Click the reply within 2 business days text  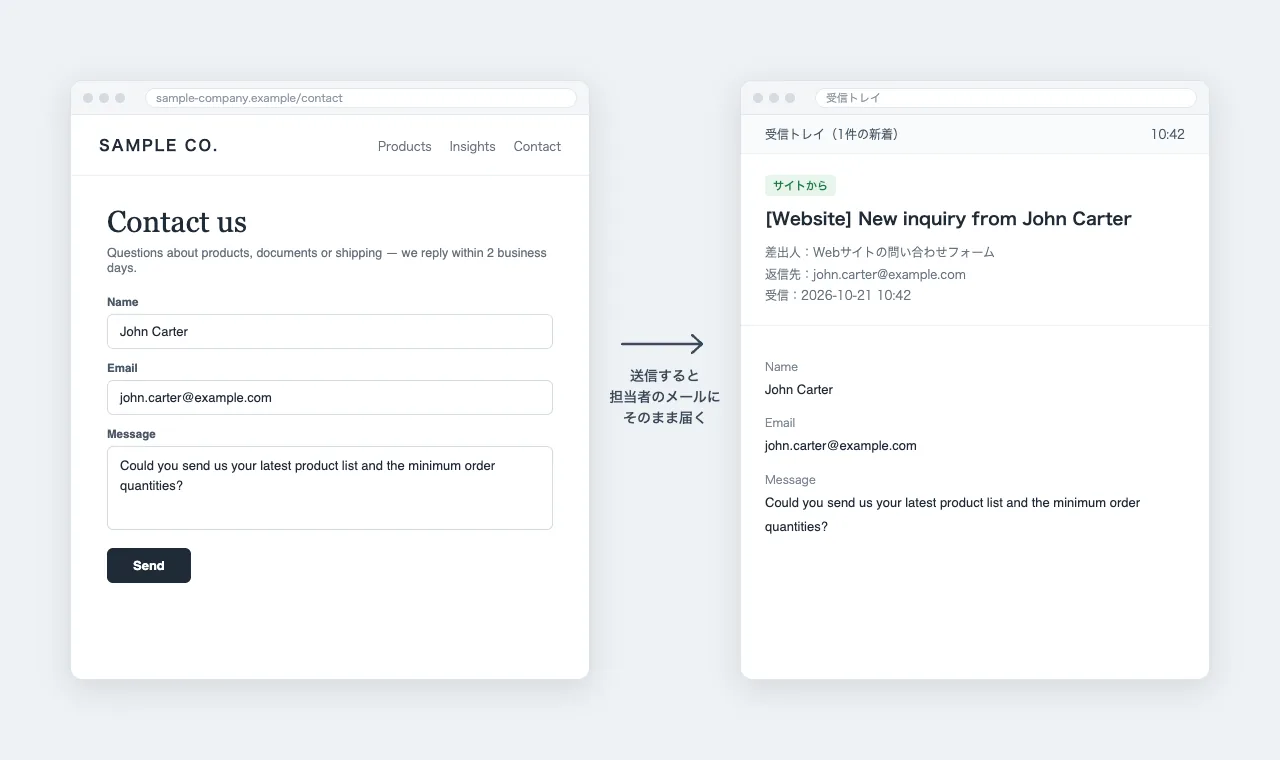pos(327,260)
